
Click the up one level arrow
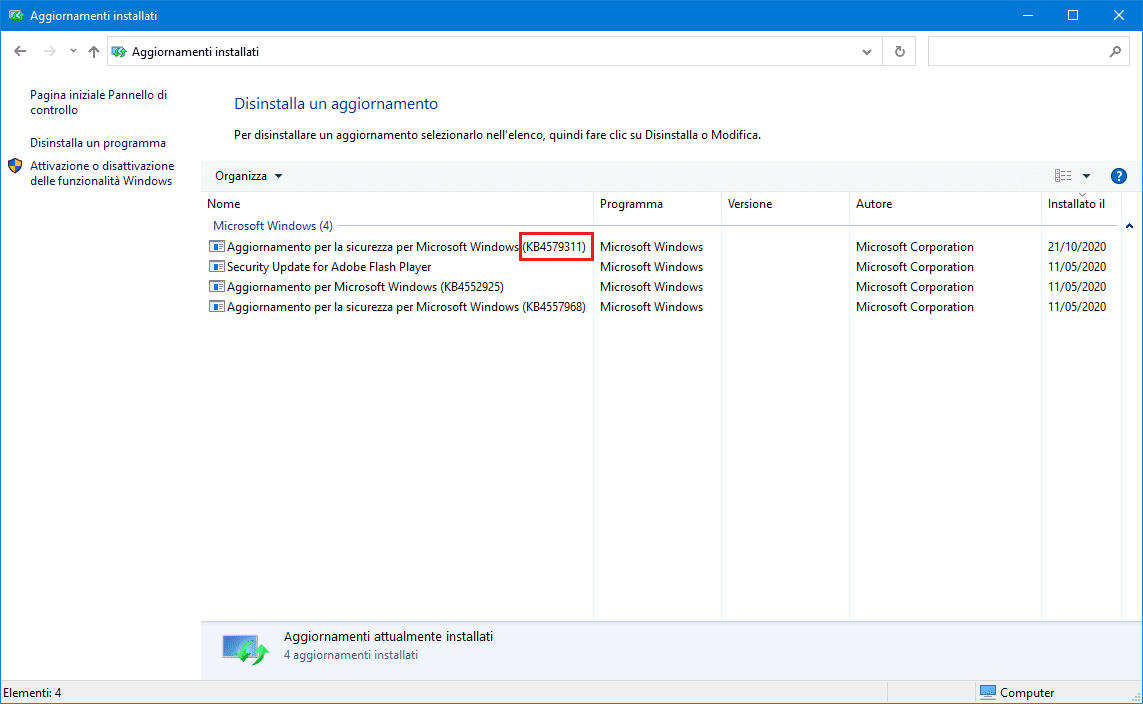(x=94, y=51)
